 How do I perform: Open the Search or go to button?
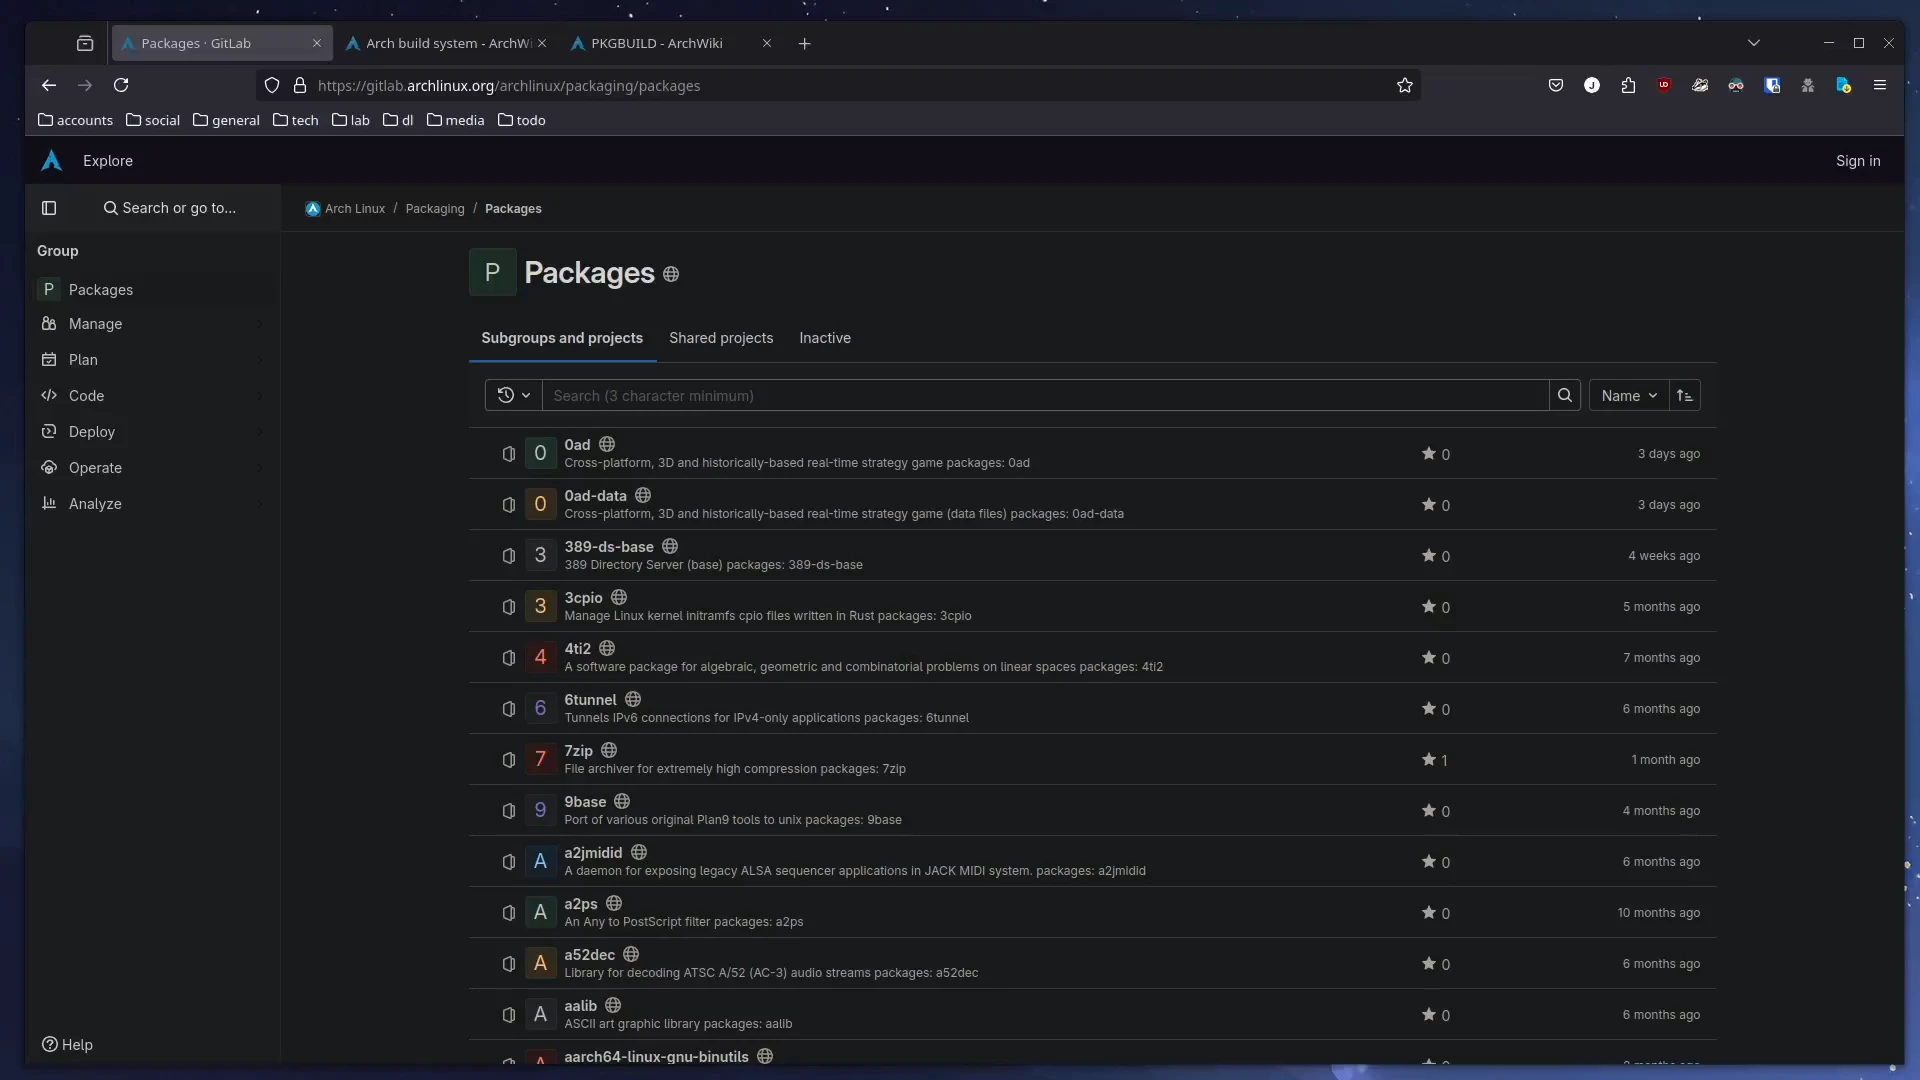point(170,208)
